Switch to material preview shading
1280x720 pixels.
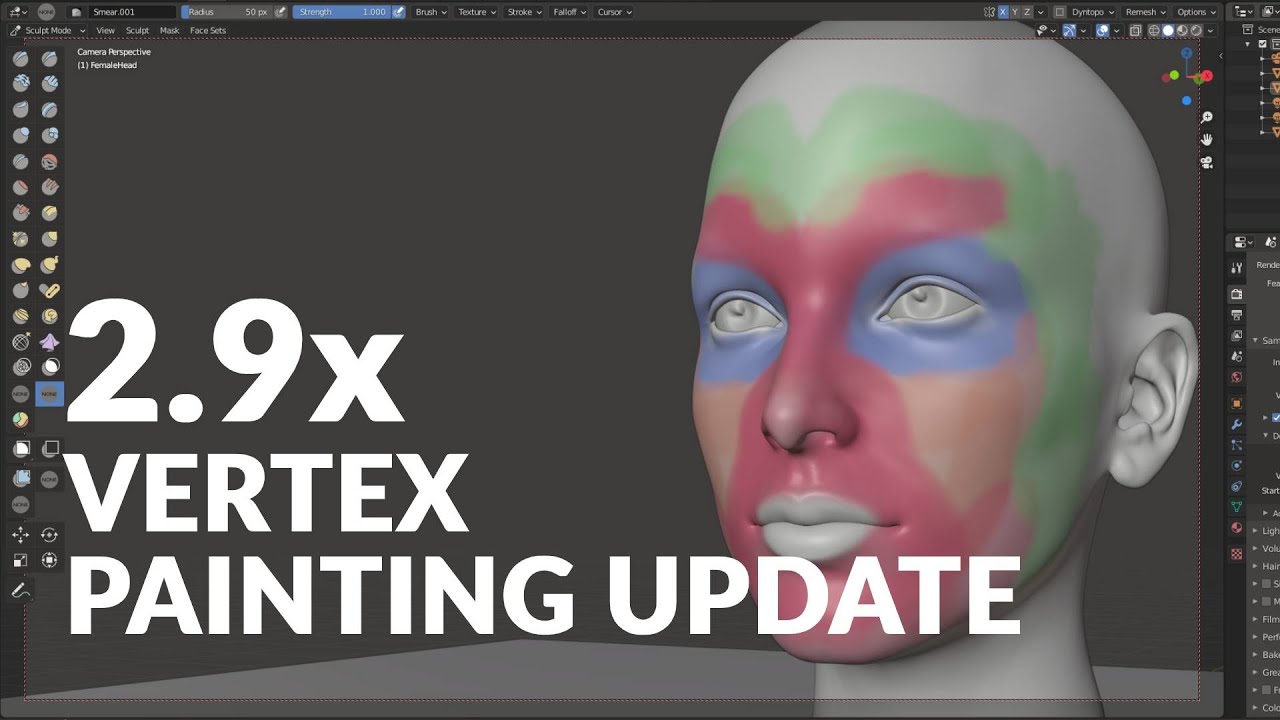pos(1182,31)
